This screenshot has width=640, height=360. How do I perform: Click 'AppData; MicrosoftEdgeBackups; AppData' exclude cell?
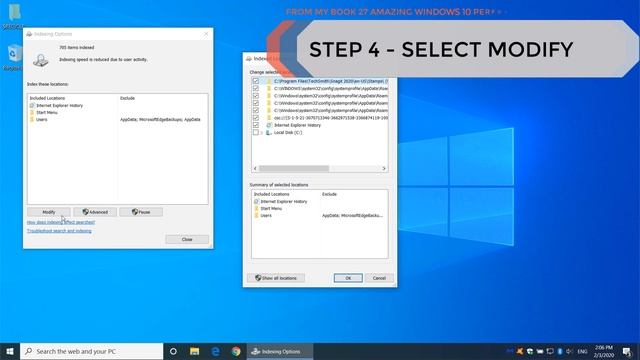point(160,120)
